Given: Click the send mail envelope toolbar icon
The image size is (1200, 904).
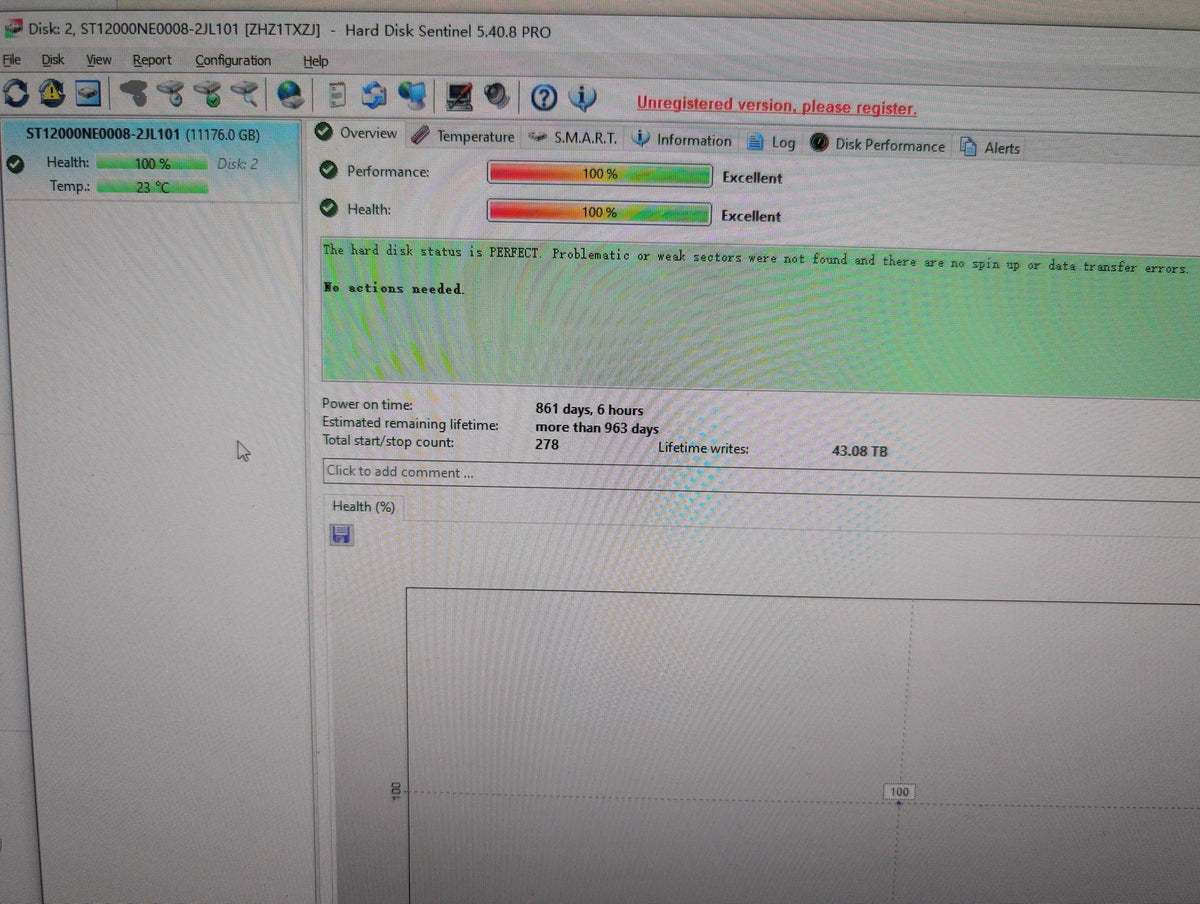Looking at the screenshot, I should tap(375, 95).
